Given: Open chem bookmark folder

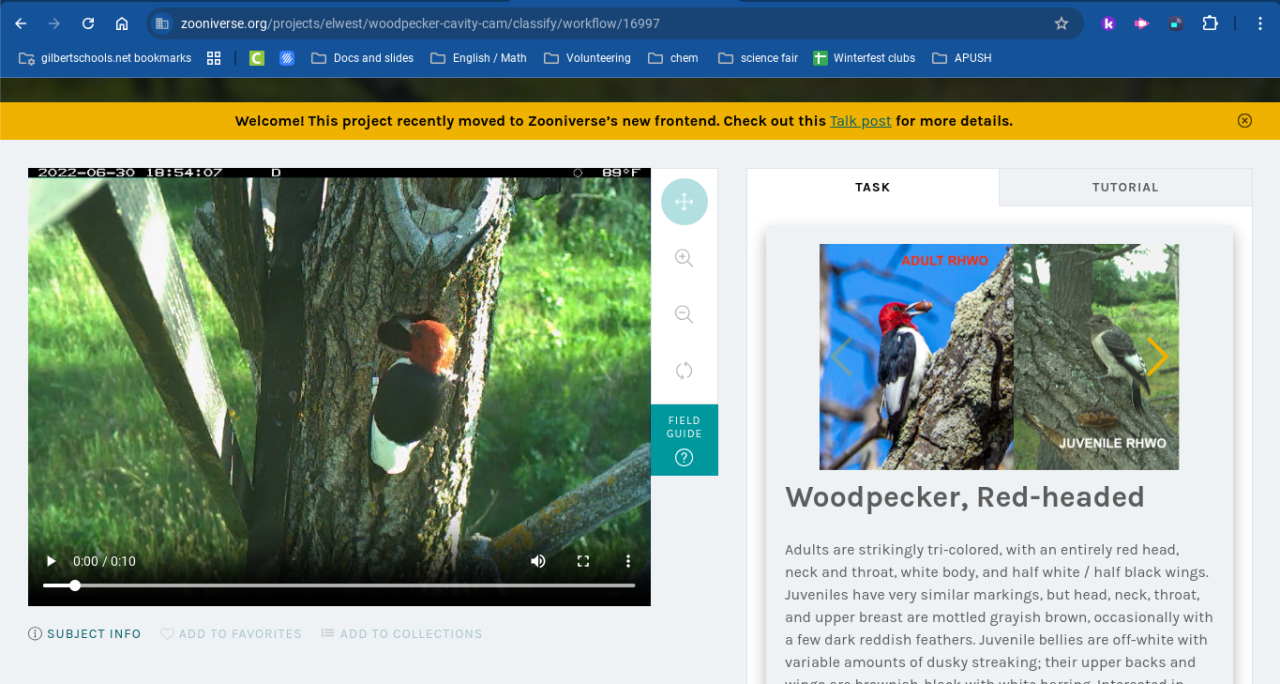Looking at the screenshot, I should [x=674, y=58].
